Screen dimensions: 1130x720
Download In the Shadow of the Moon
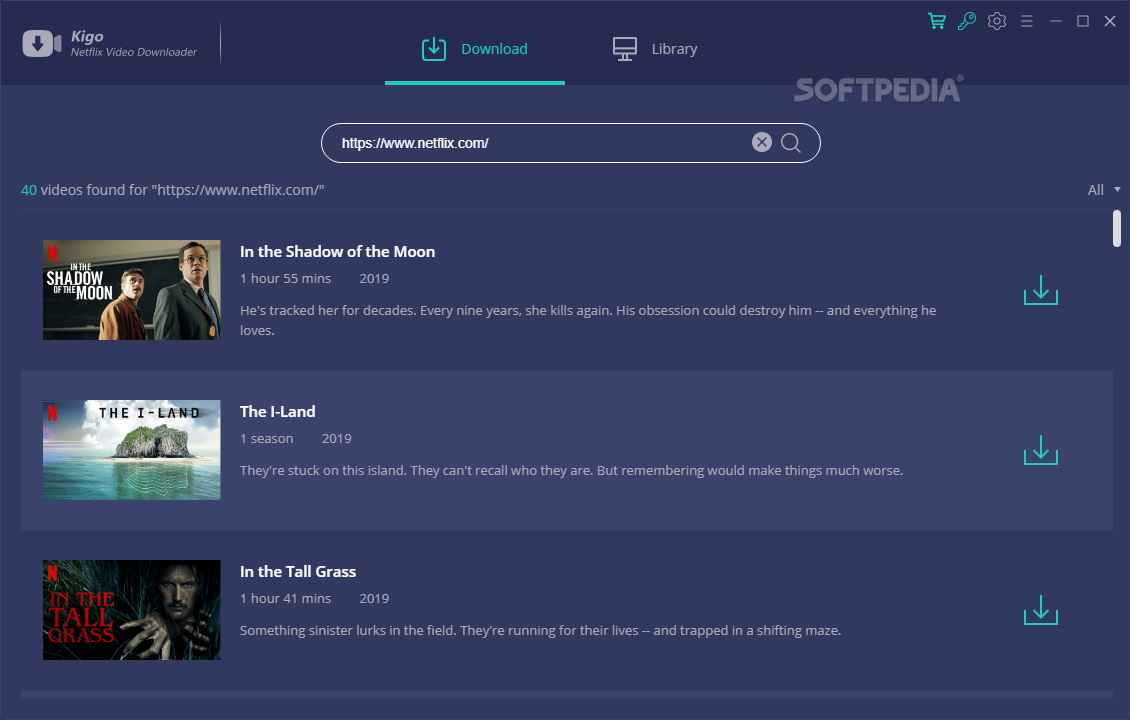click(x=1040, y=291)
